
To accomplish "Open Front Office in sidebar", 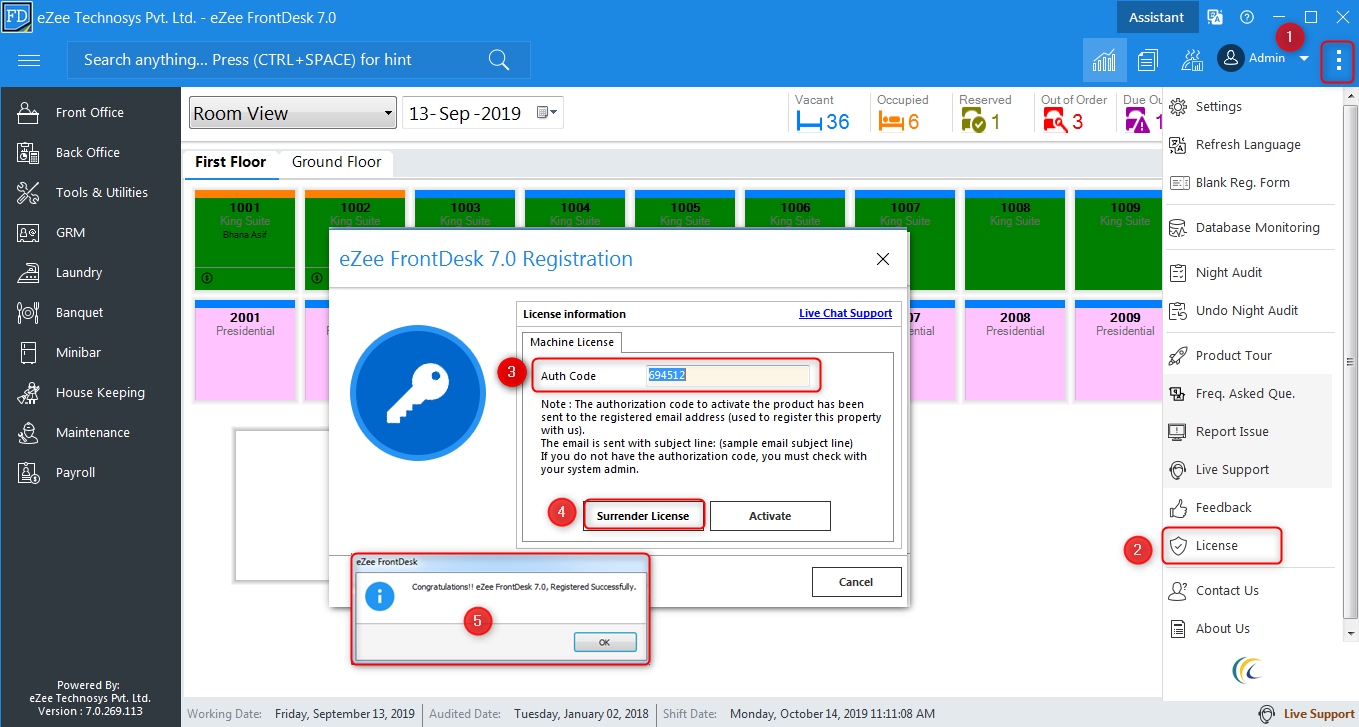I will click(x=90, y=113).
